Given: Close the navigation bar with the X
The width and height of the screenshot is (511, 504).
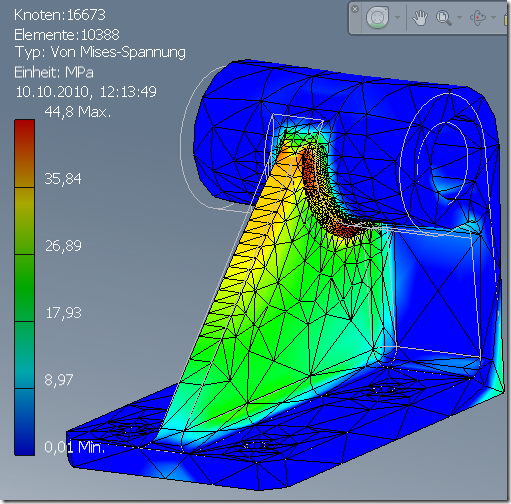Looking at the screenshot, I should tap(355, 9).
